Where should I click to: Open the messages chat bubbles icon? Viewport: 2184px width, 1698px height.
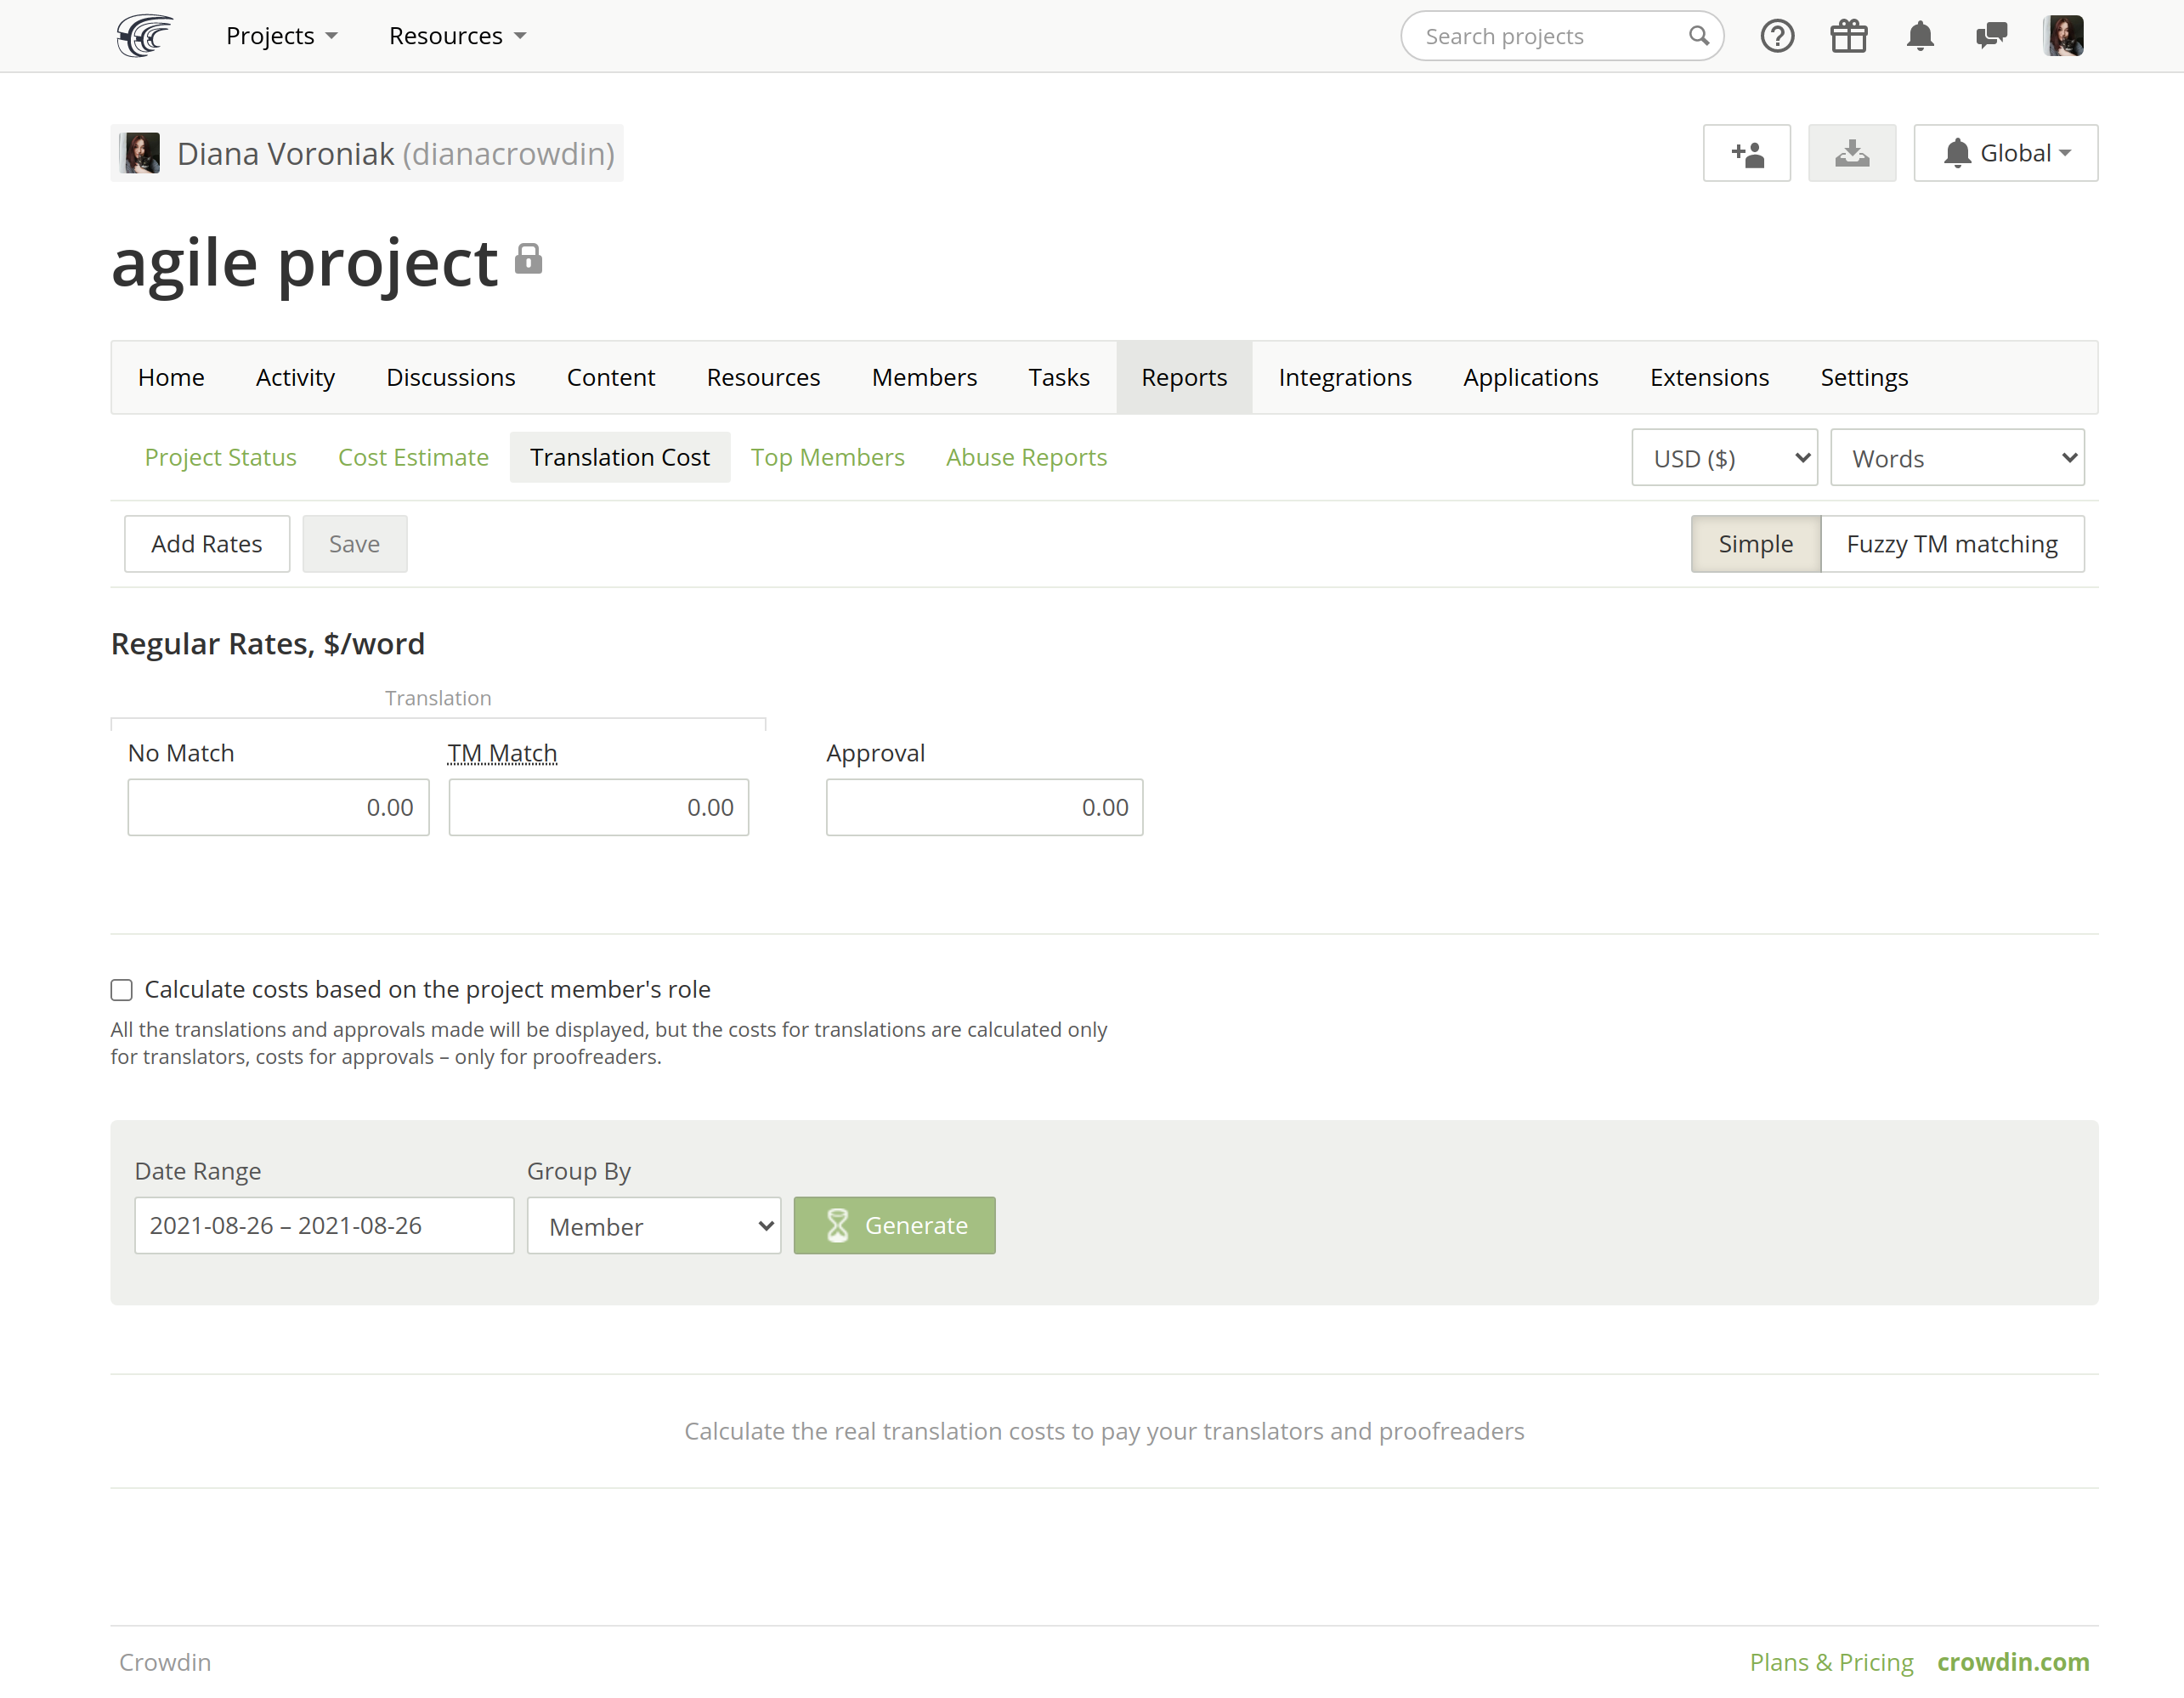click(1991, 36)
